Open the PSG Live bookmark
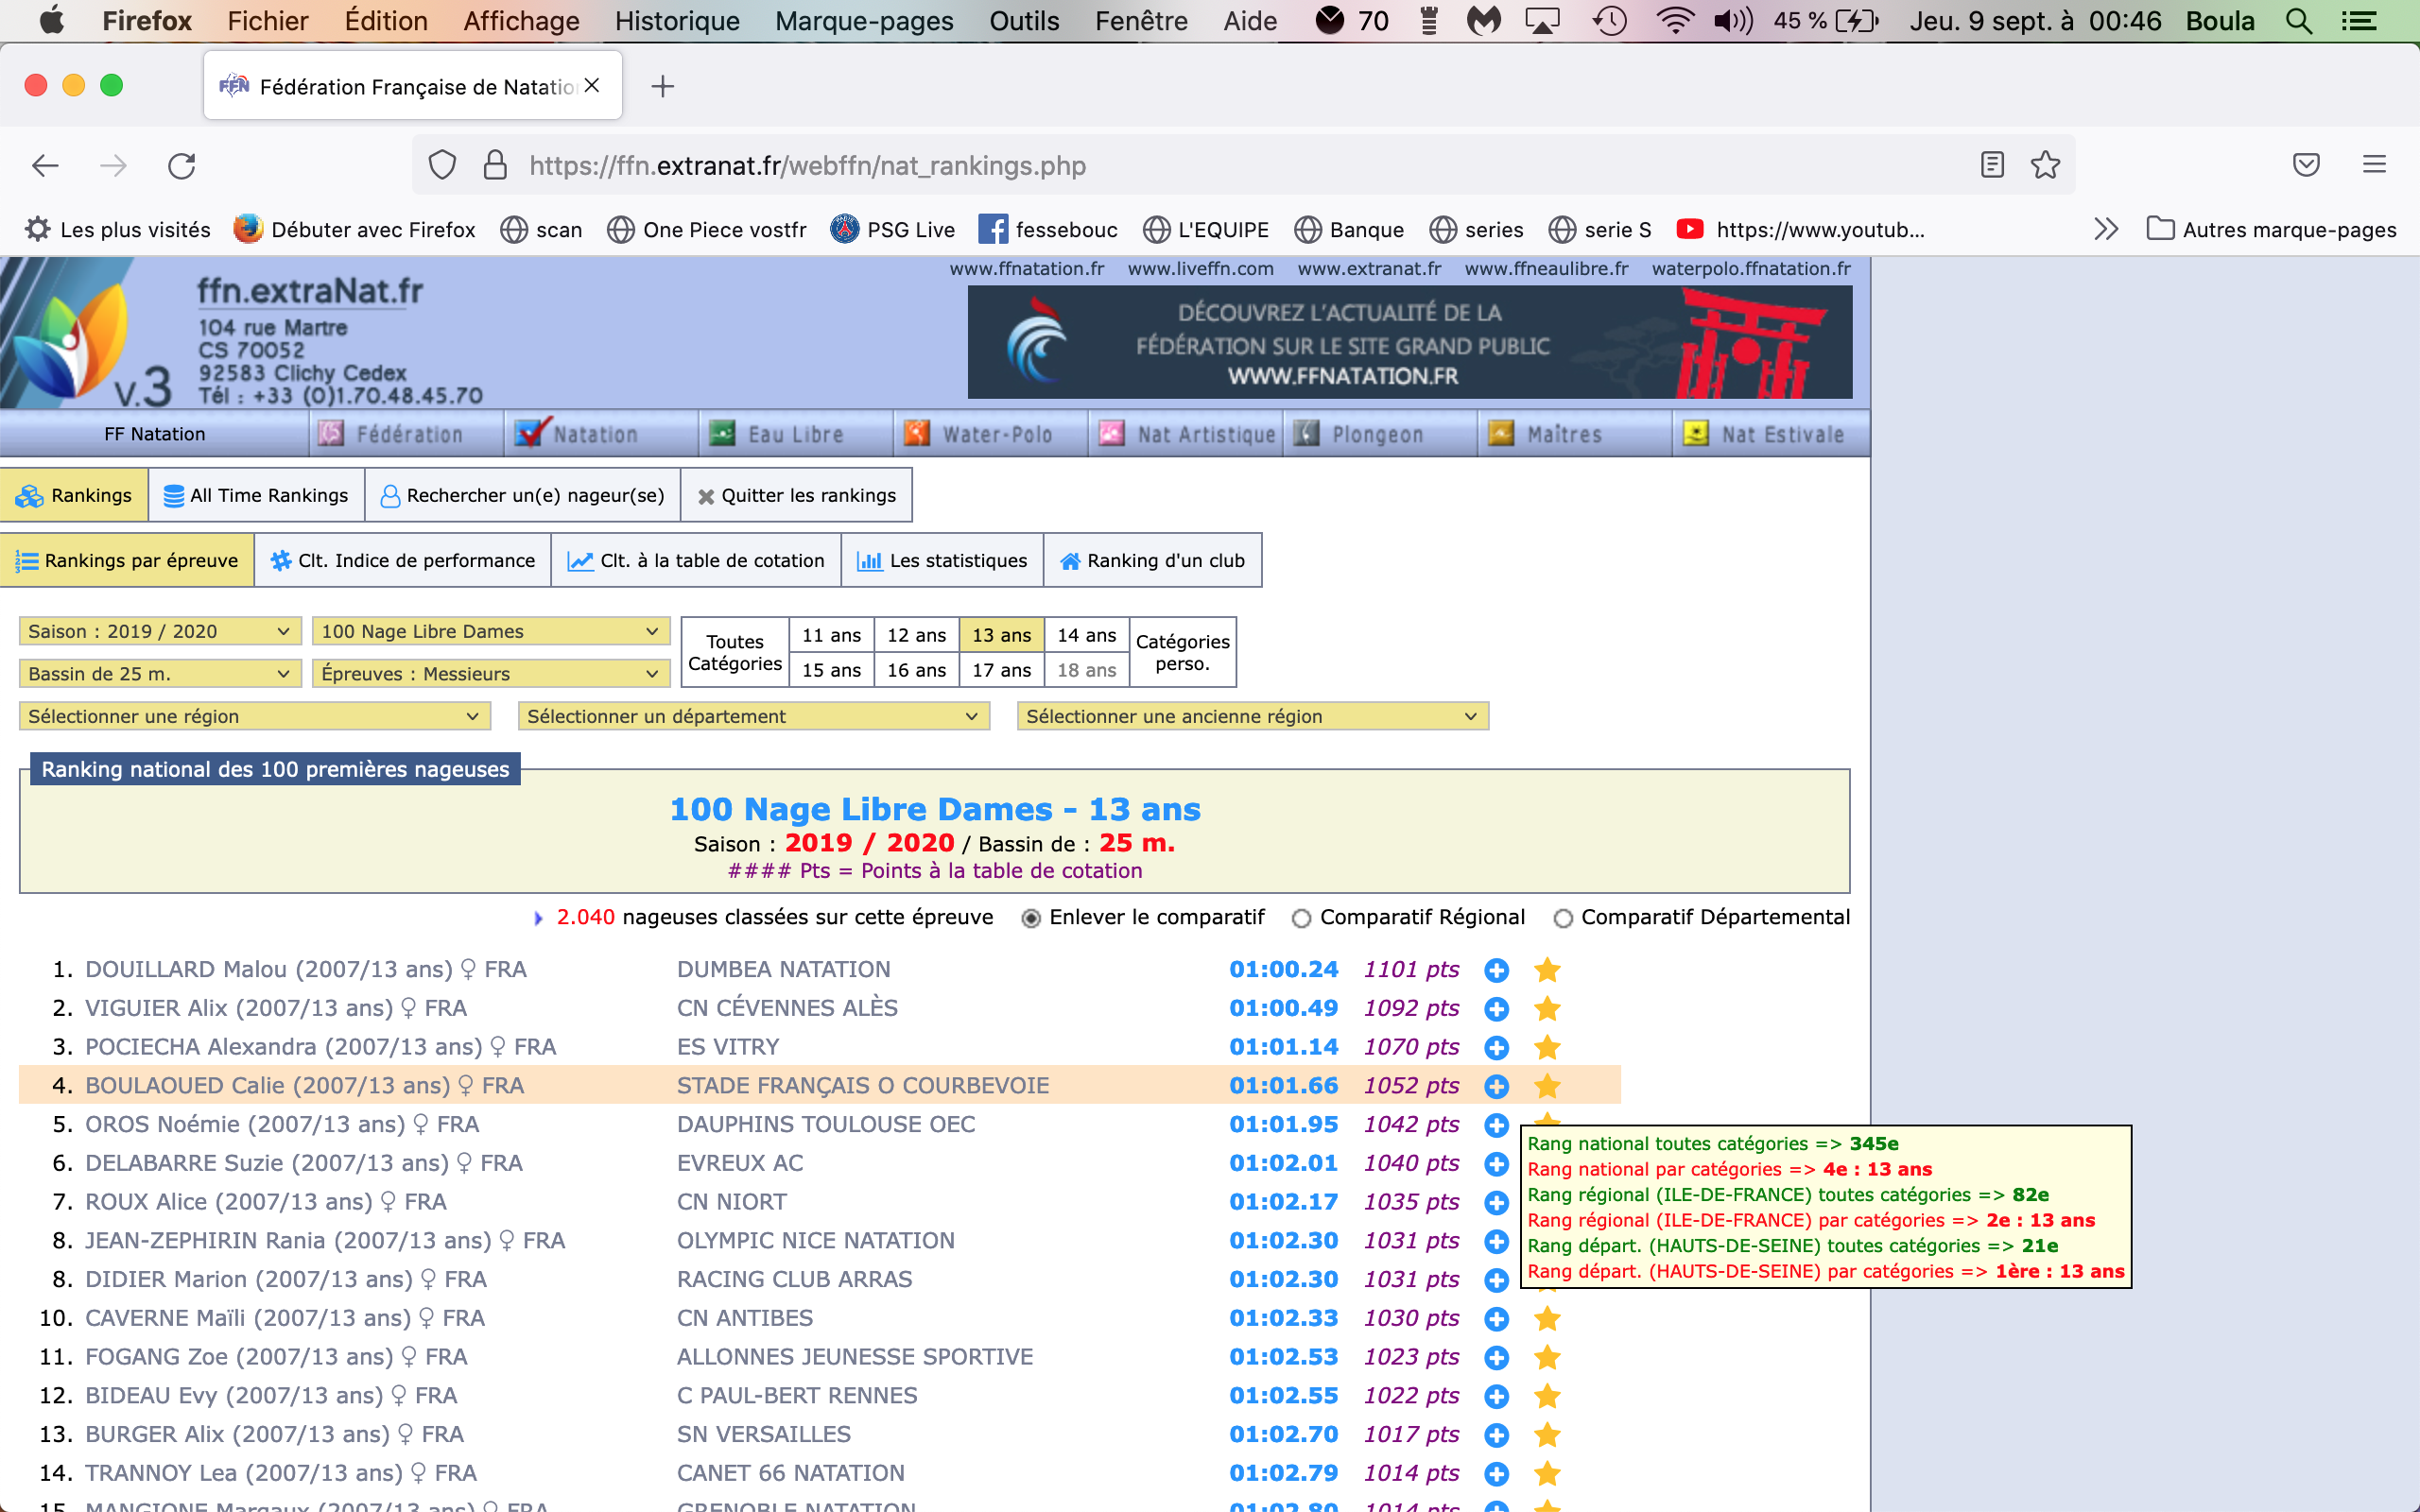 (892, 229)
